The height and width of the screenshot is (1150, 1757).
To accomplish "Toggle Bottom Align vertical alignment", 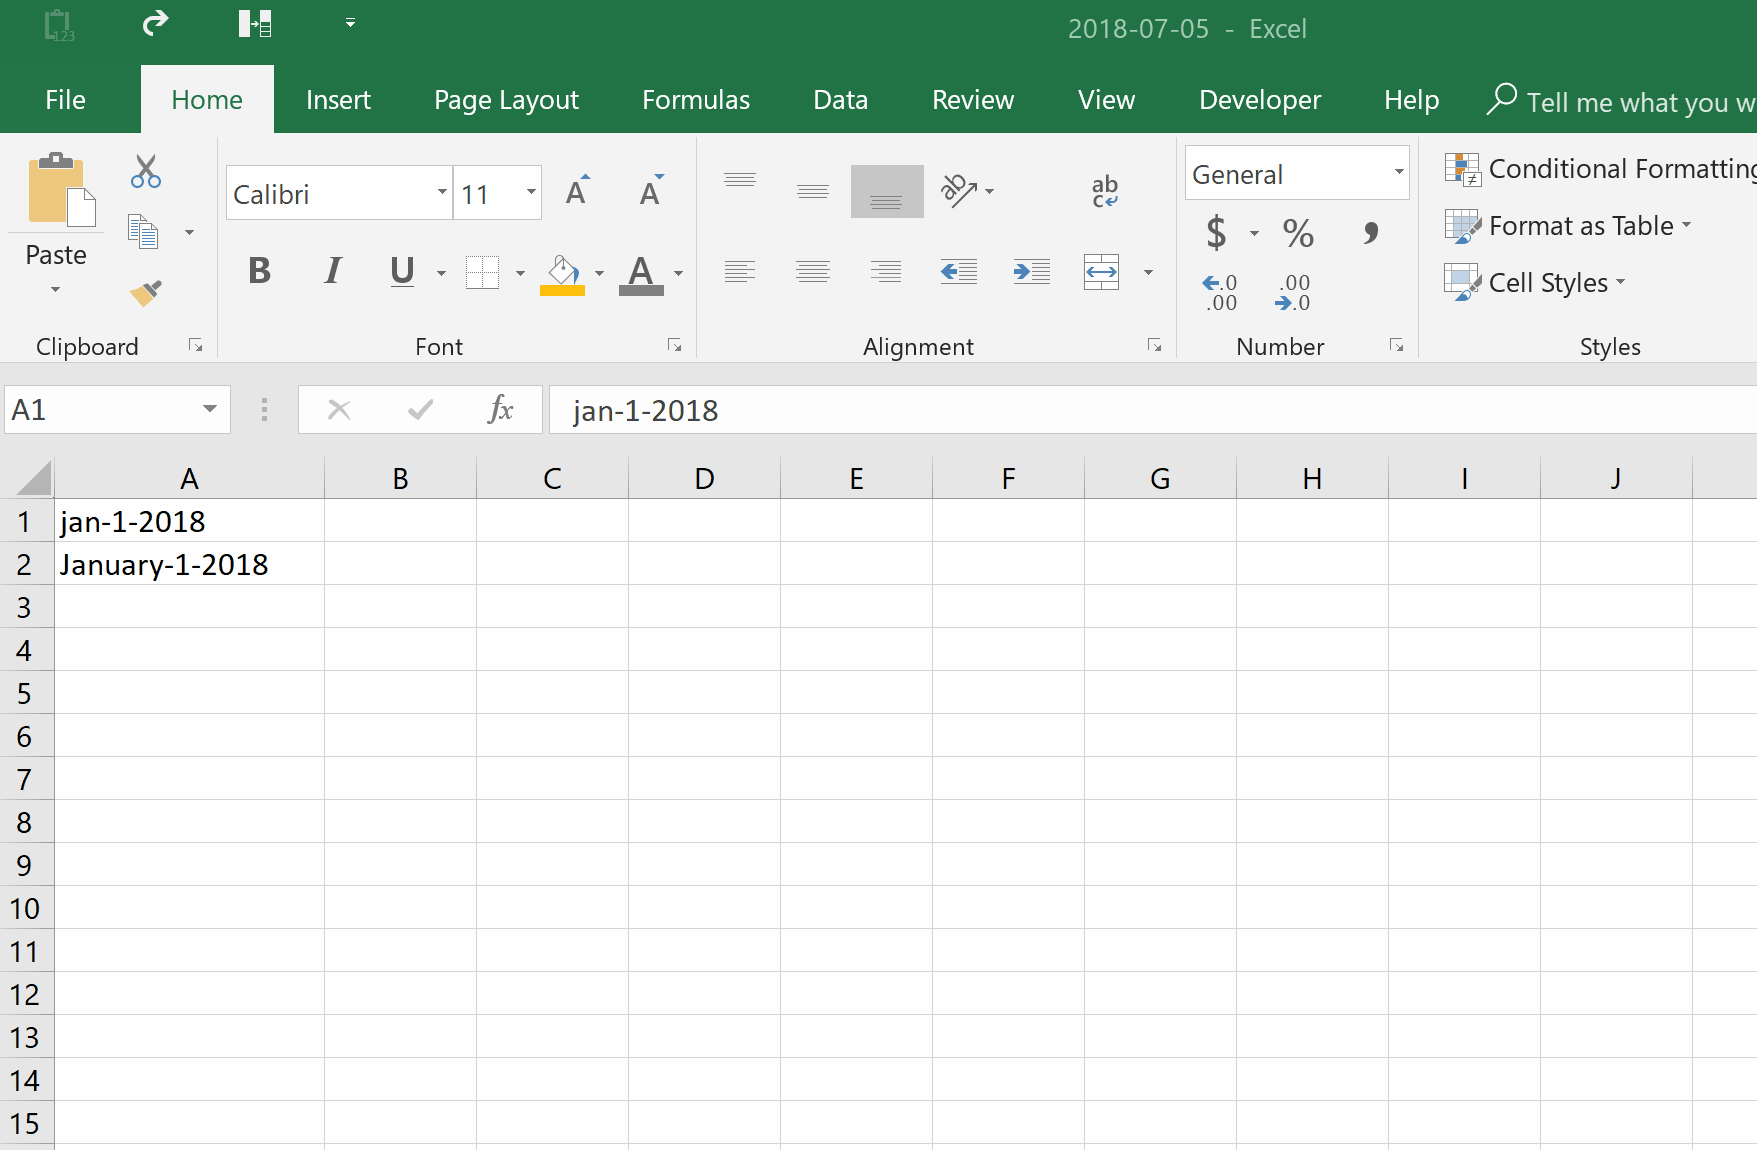I will click(887, 191).
